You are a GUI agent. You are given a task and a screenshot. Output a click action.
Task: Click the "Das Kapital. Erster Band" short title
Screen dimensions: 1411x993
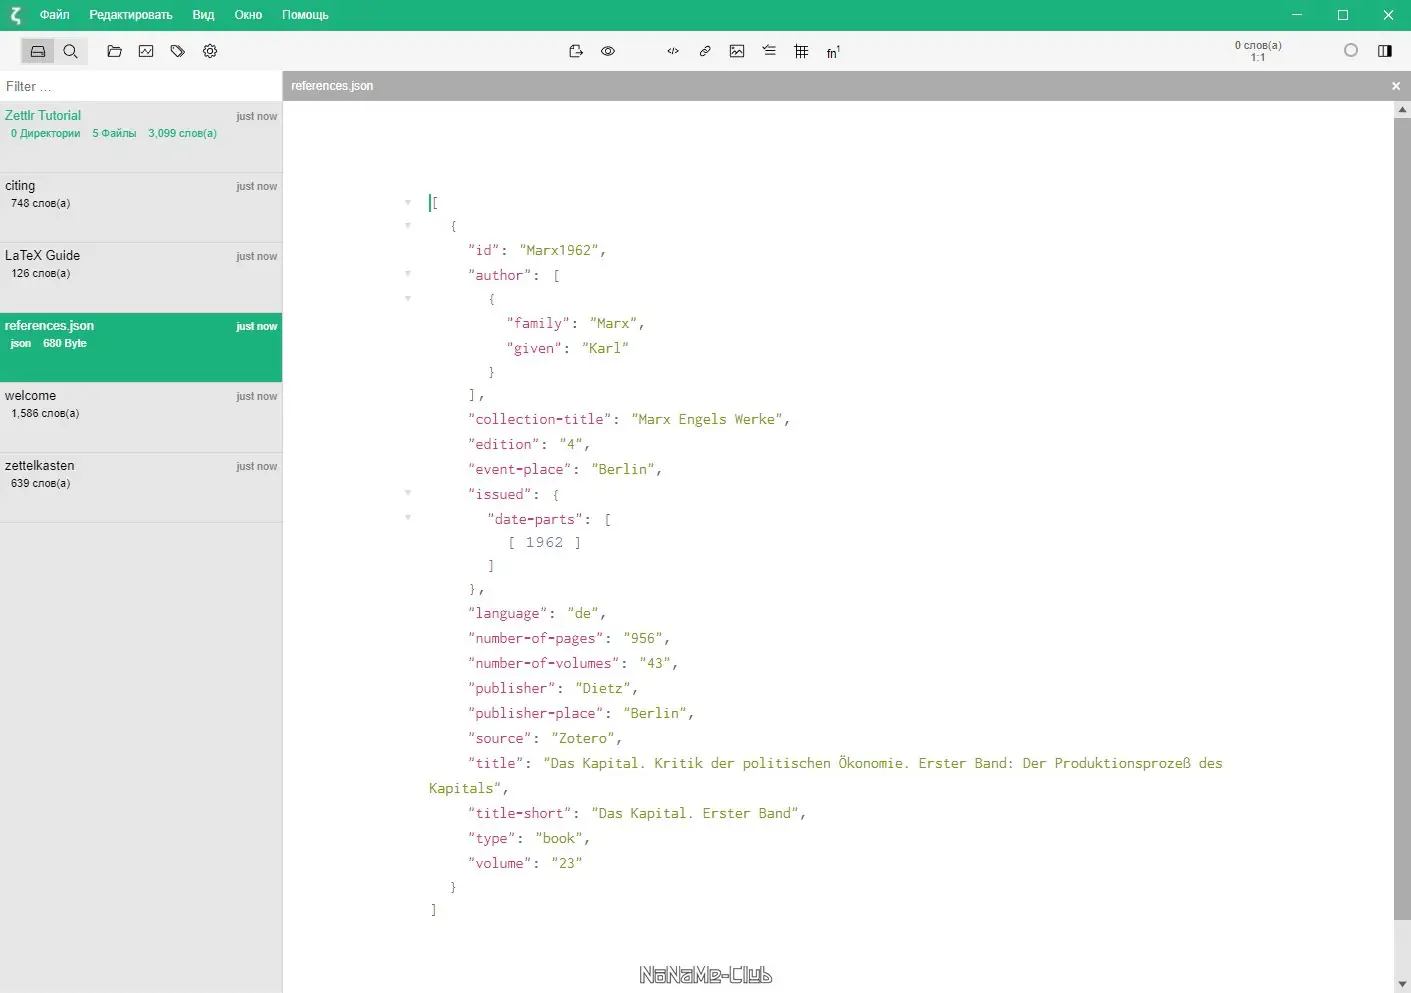tap(695, 813)
